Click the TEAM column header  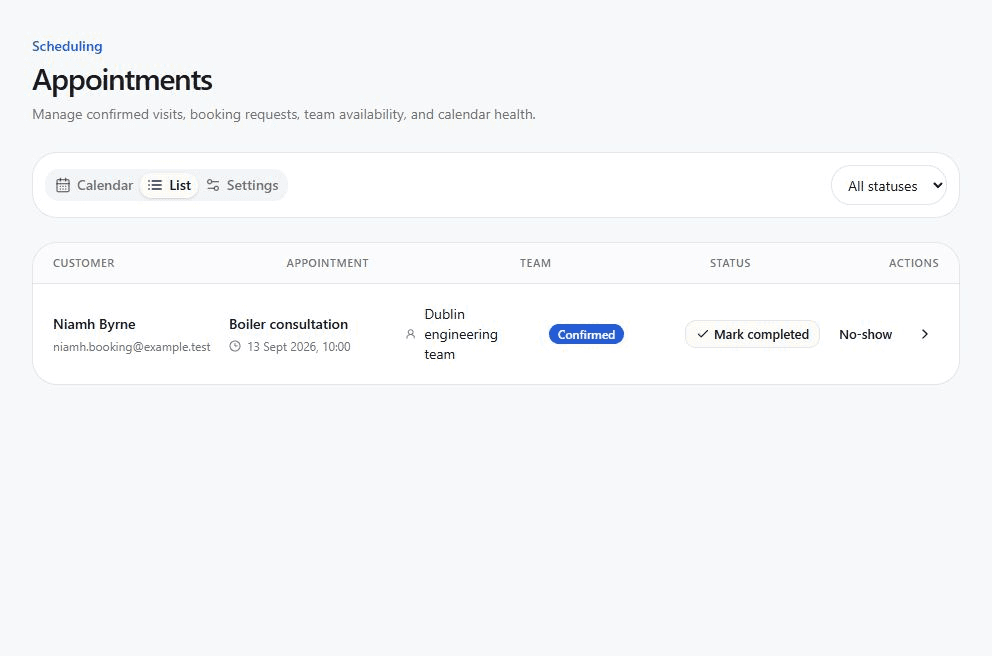tap(535, 263)
